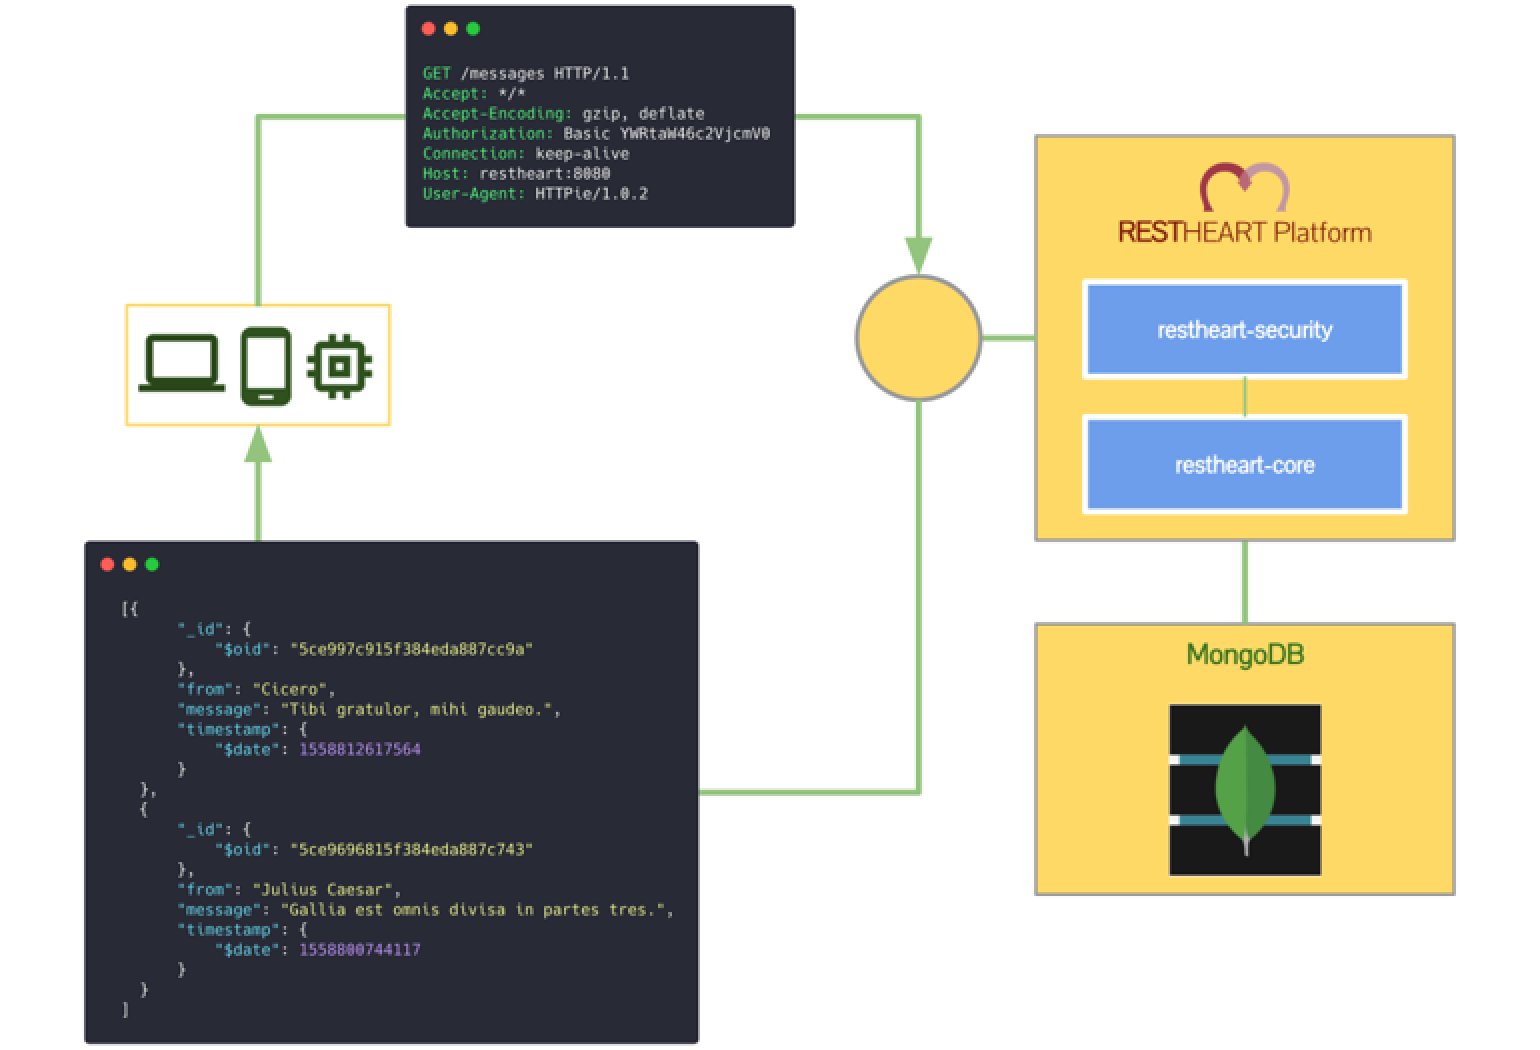Select the restheart-core module box
This screenshot has width=1540, height=1050.
point(1244,465)
